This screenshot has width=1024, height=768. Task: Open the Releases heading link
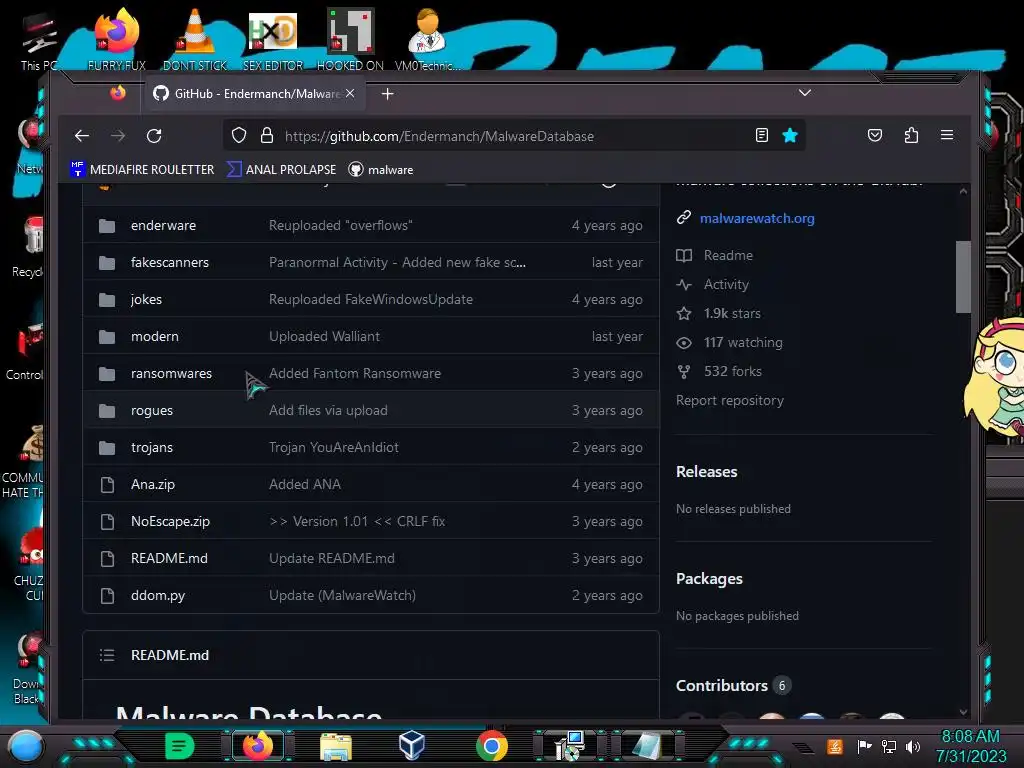707,472
